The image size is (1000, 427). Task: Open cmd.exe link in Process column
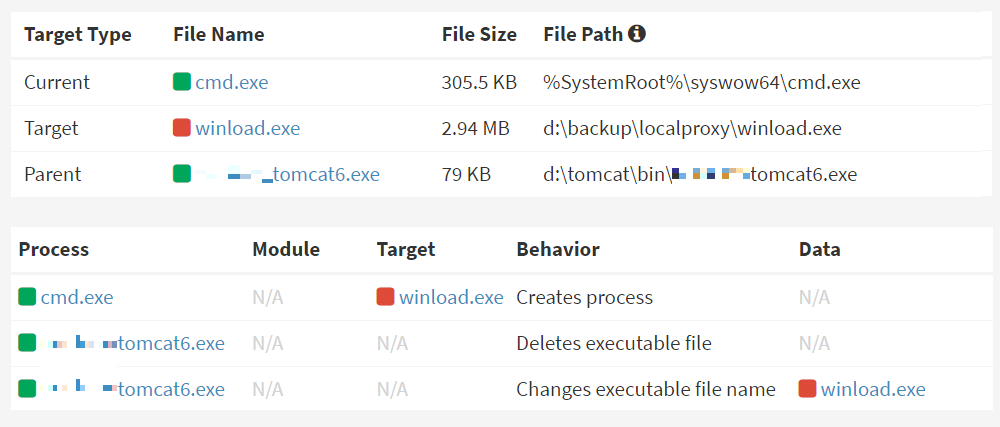click(77, 298)
